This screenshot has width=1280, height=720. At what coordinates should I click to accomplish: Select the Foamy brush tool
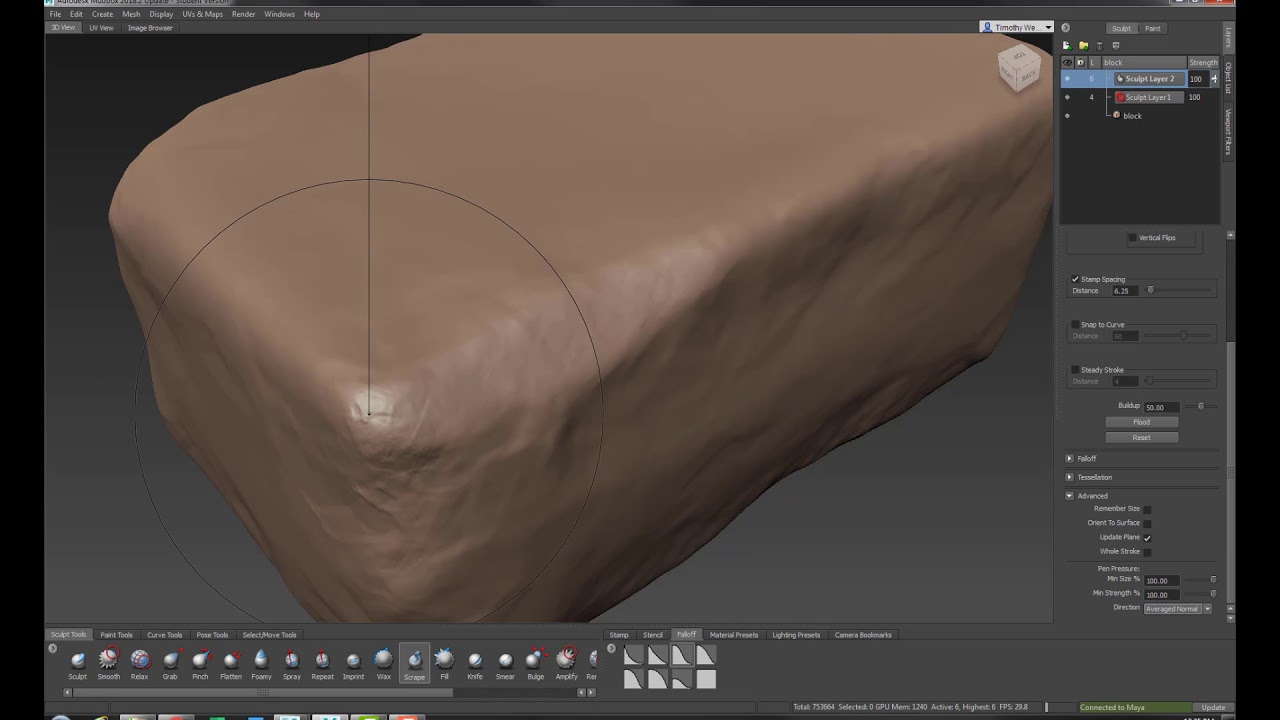(x=261, y=664)
